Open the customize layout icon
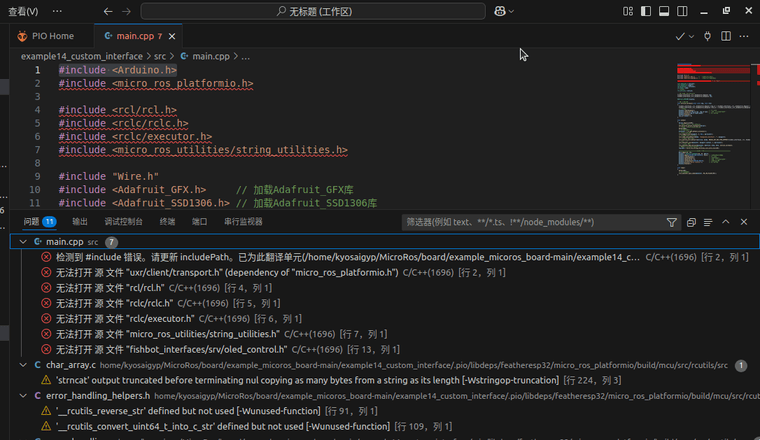The image size is (760, 440). pos(628,11)
